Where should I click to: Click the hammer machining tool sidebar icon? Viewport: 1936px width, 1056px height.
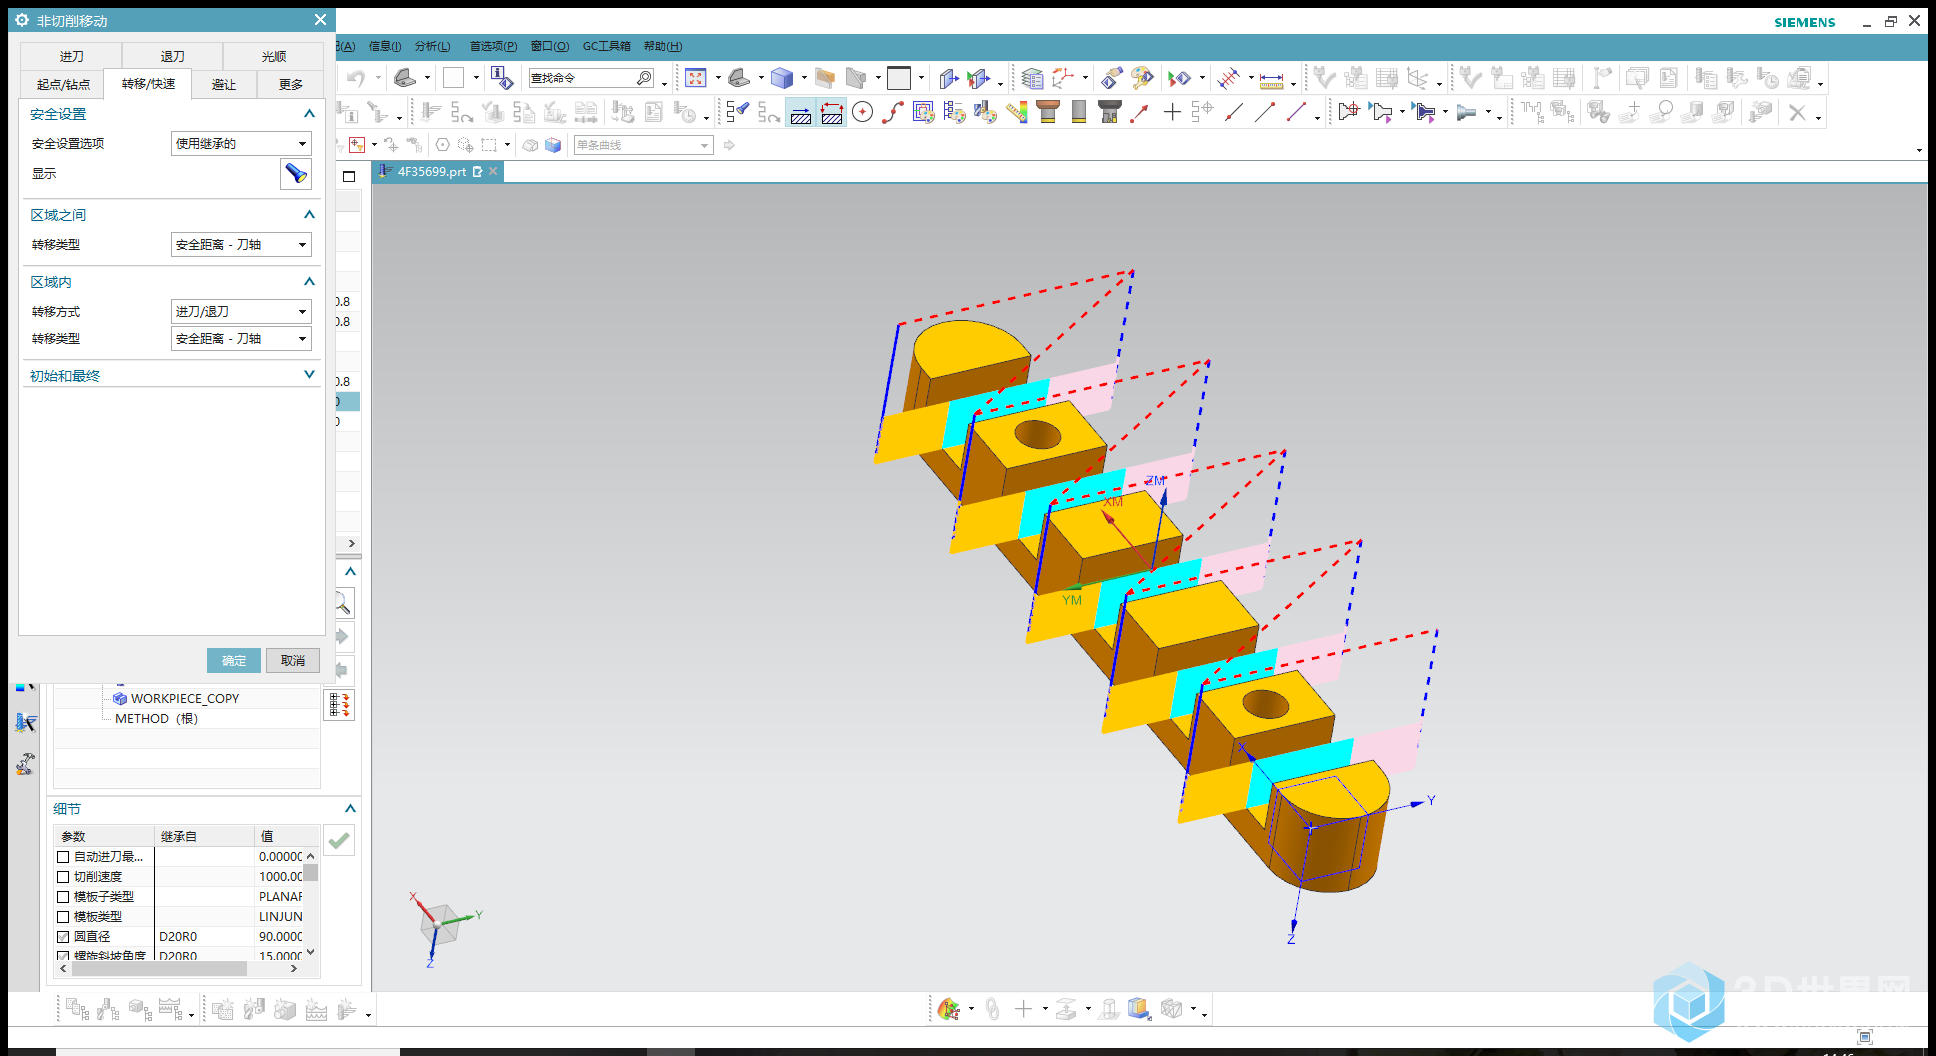coord(25,765)
